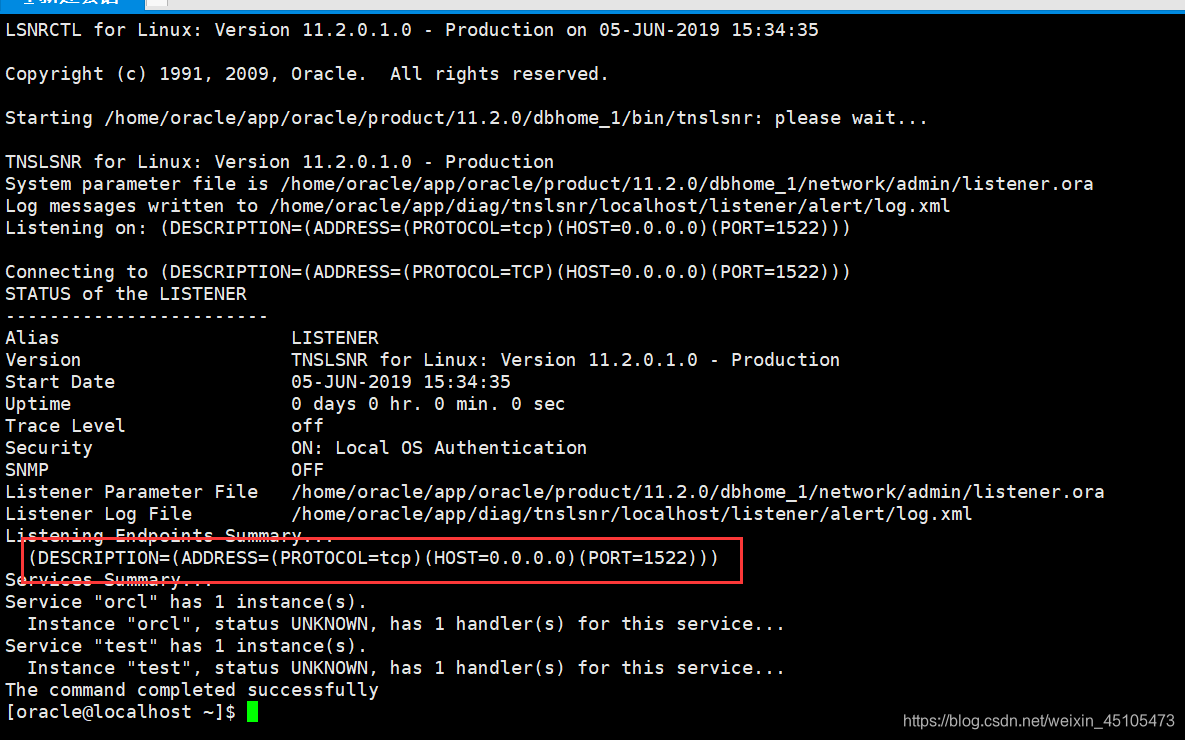Click "ON: Local OS Authentication" security value

(439, 447)
